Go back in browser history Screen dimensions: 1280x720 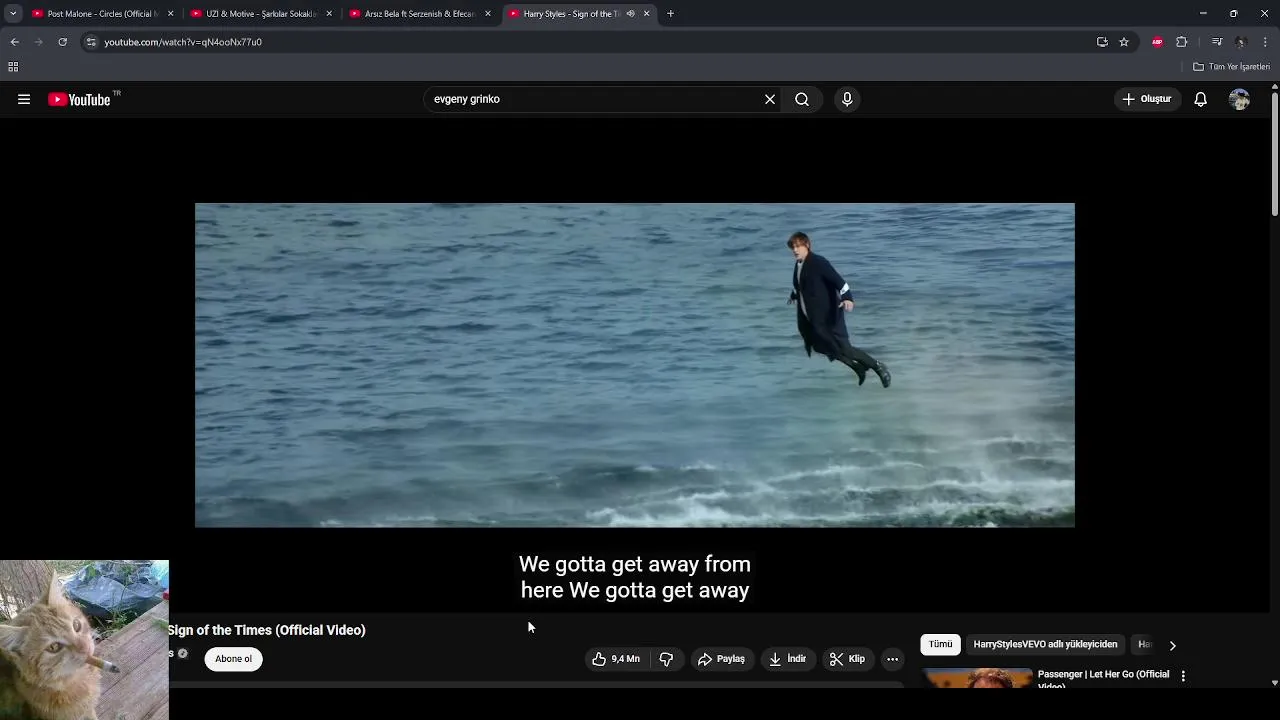click(x=14, y=42)
